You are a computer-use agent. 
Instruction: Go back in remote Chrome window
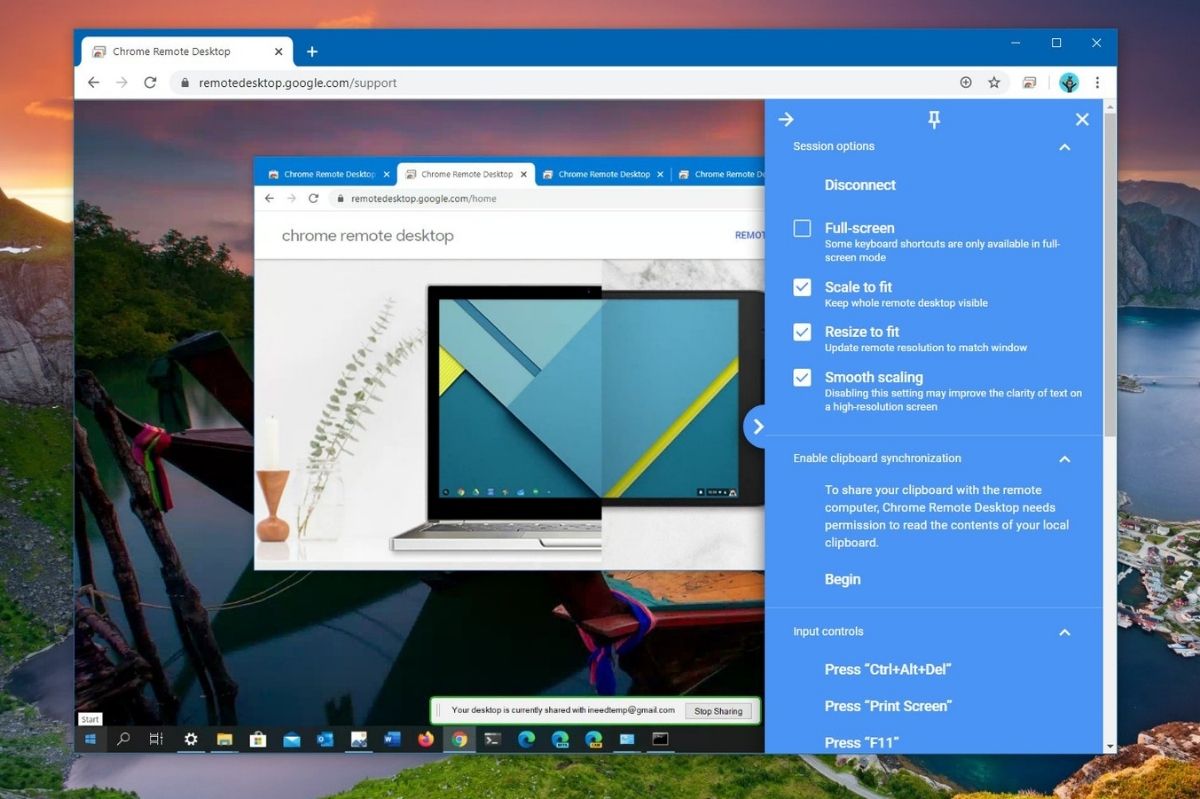269,199
